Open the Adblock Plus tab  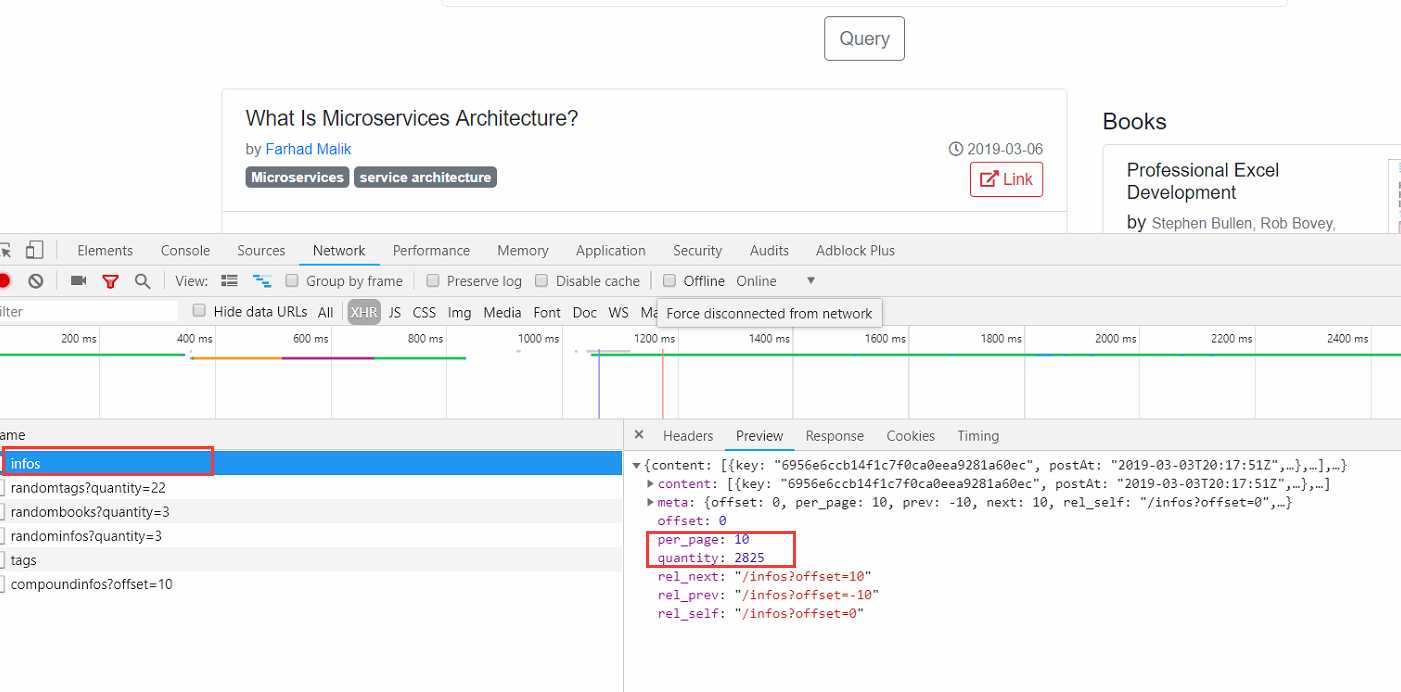coord(855,250)
